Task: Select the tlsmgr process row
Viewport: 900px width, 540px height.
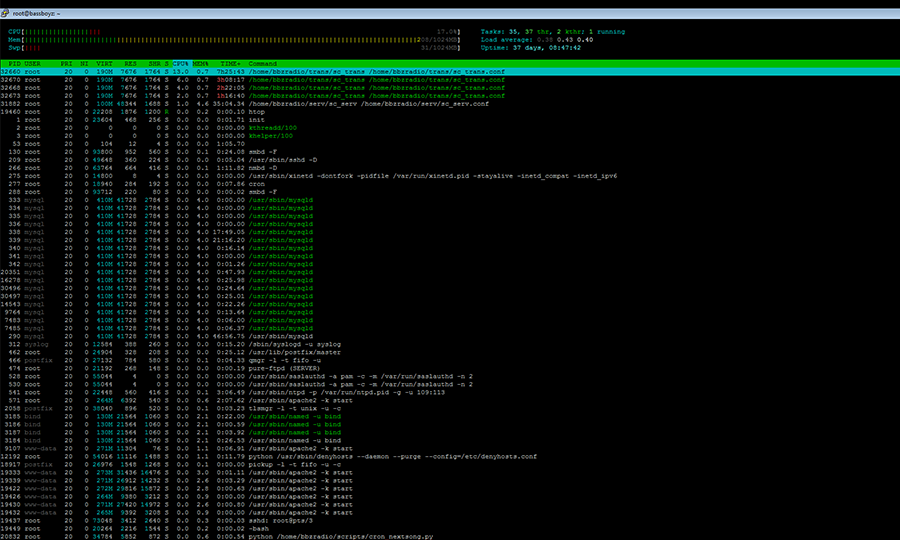Action: click(x=450, y=409)
